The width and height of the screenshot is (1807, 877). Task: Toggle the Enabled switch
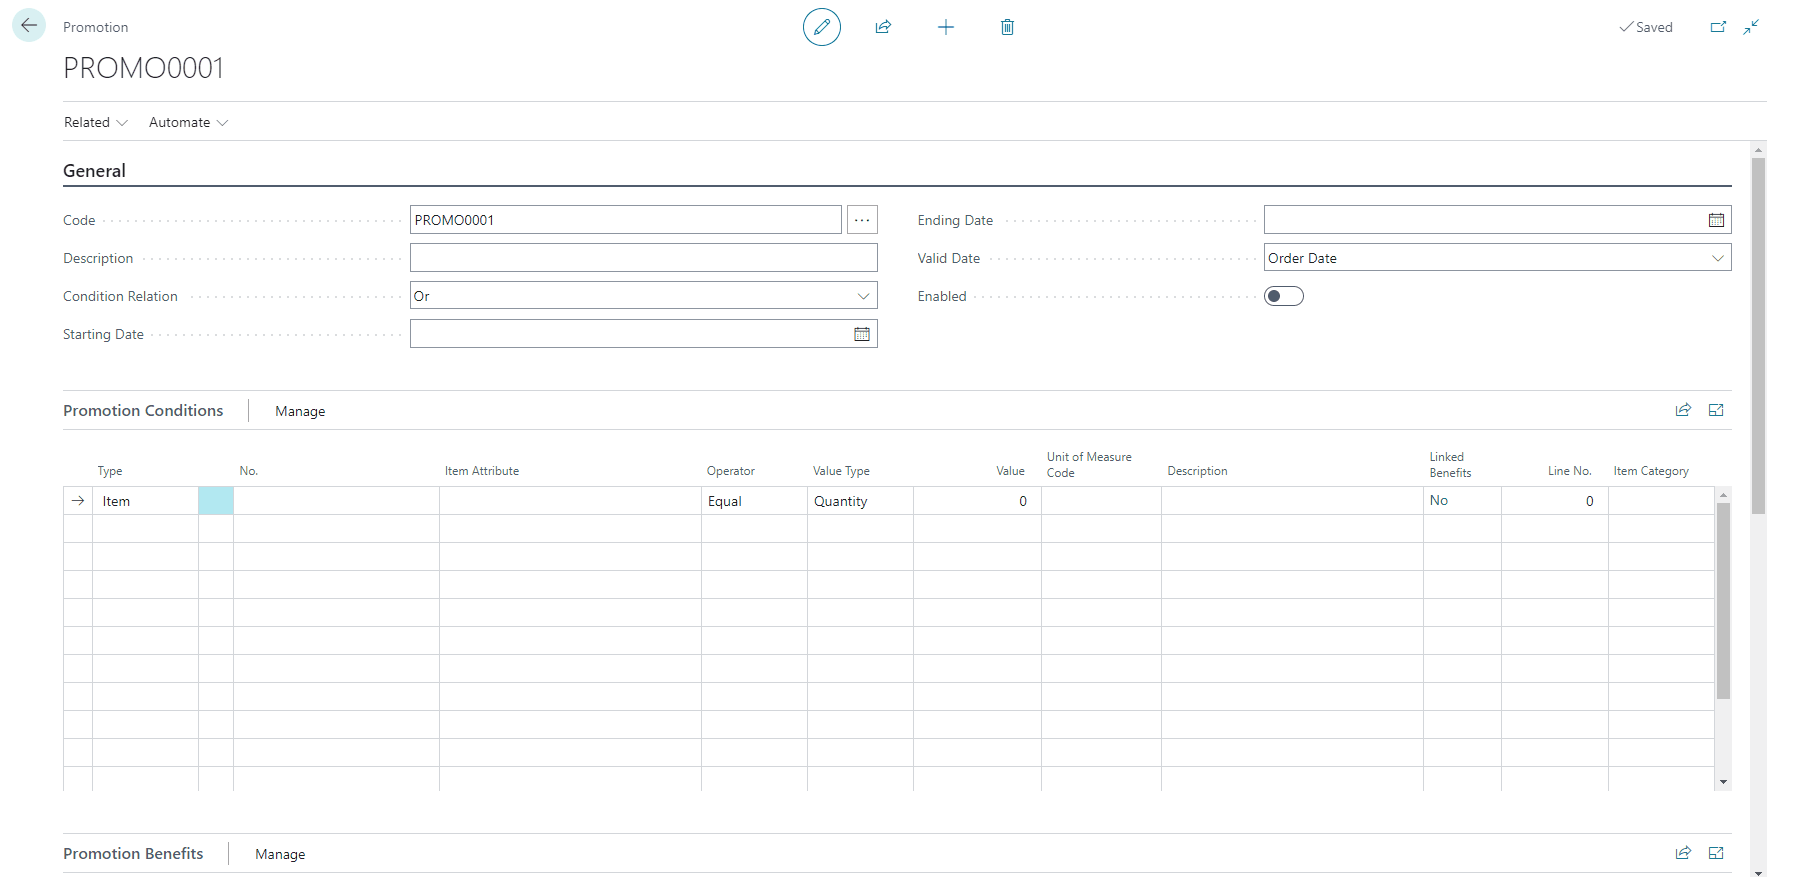[1283, 296]
